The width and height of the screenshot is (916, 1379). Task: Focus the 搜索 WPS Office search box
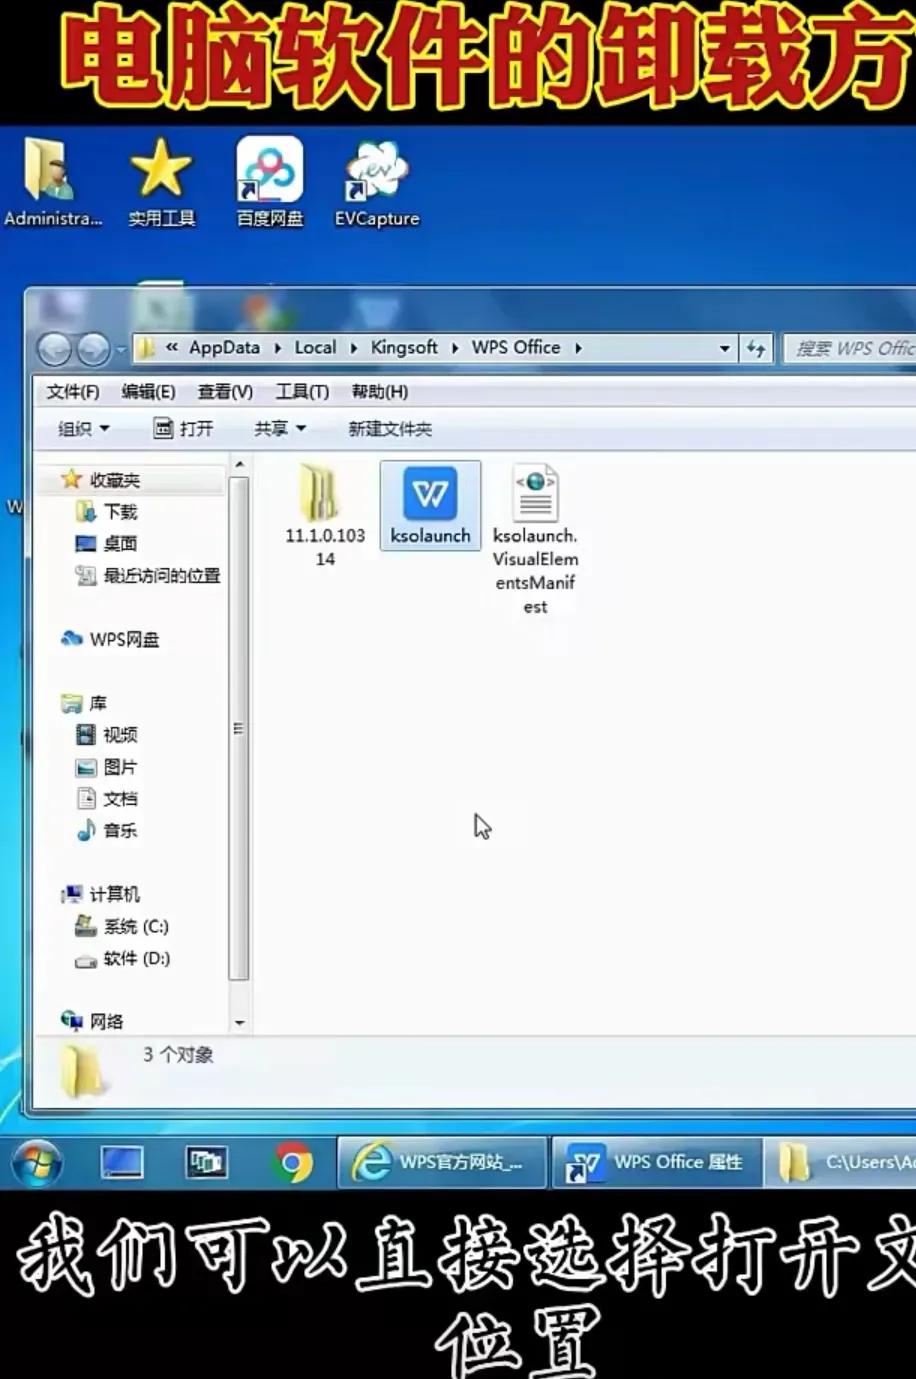850,348
